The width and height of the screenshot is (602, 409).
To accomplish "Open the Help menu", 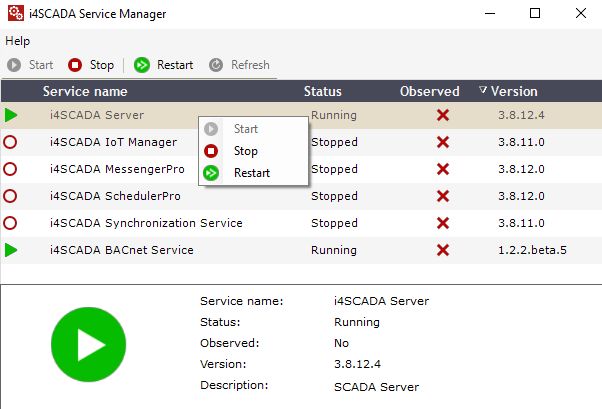I will pos(17,41).
